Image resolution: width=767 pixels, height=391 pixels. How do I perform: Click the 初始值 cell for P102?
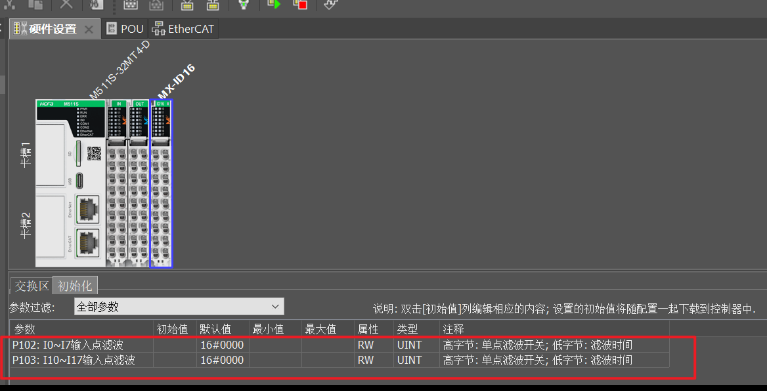pyautogui.click(x=175, y=345)
